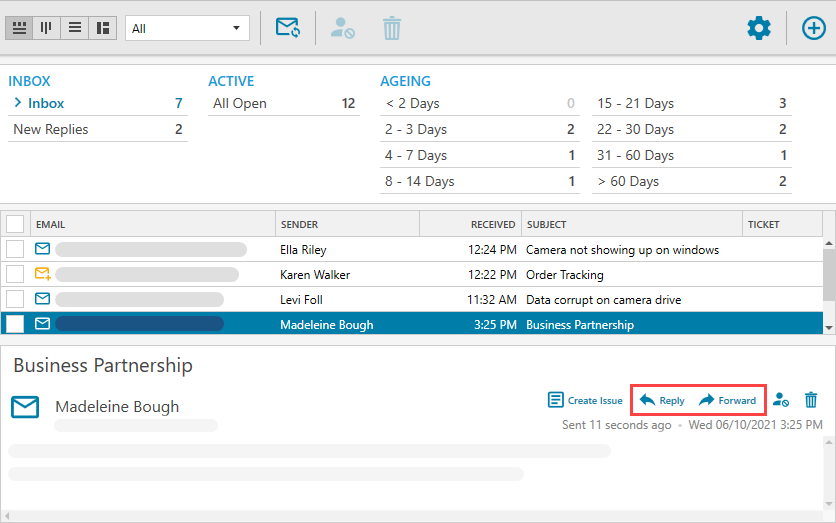Filter by 31 - 60 Days ageing
Image resolution: width=836 pixels, height=523 pixels.
692,156
